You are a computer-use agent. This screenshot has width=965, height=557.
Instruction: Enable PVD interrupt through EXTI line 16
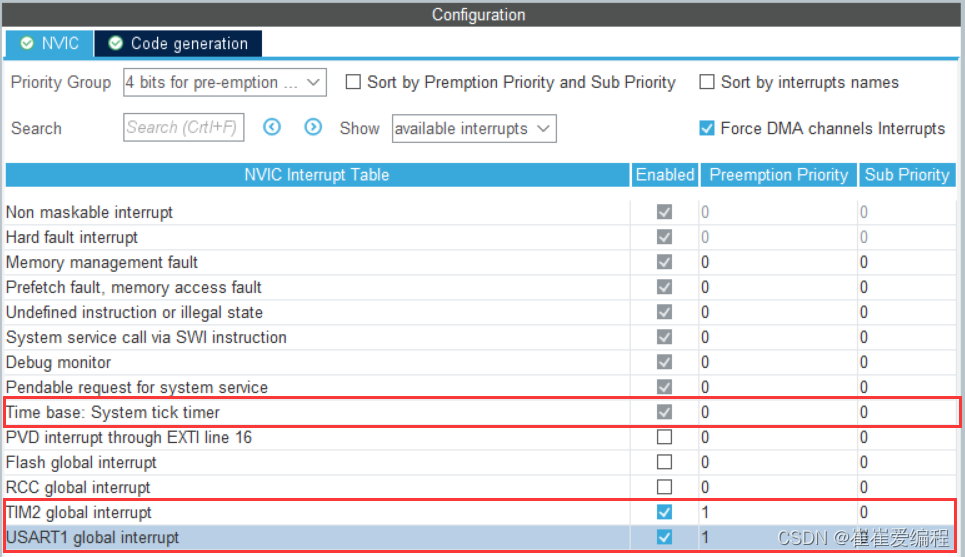[x=664, y=437]
